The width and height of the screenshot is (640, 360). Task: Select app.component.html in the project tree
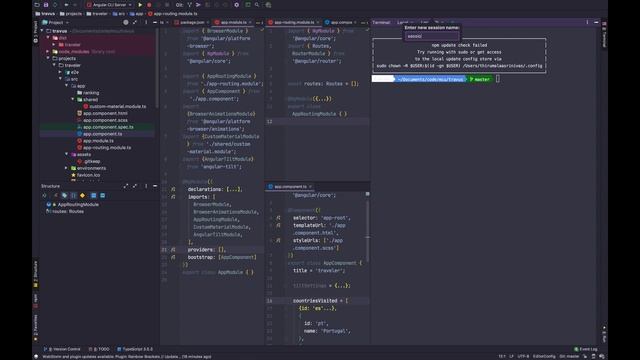click(x=105, y=113)
